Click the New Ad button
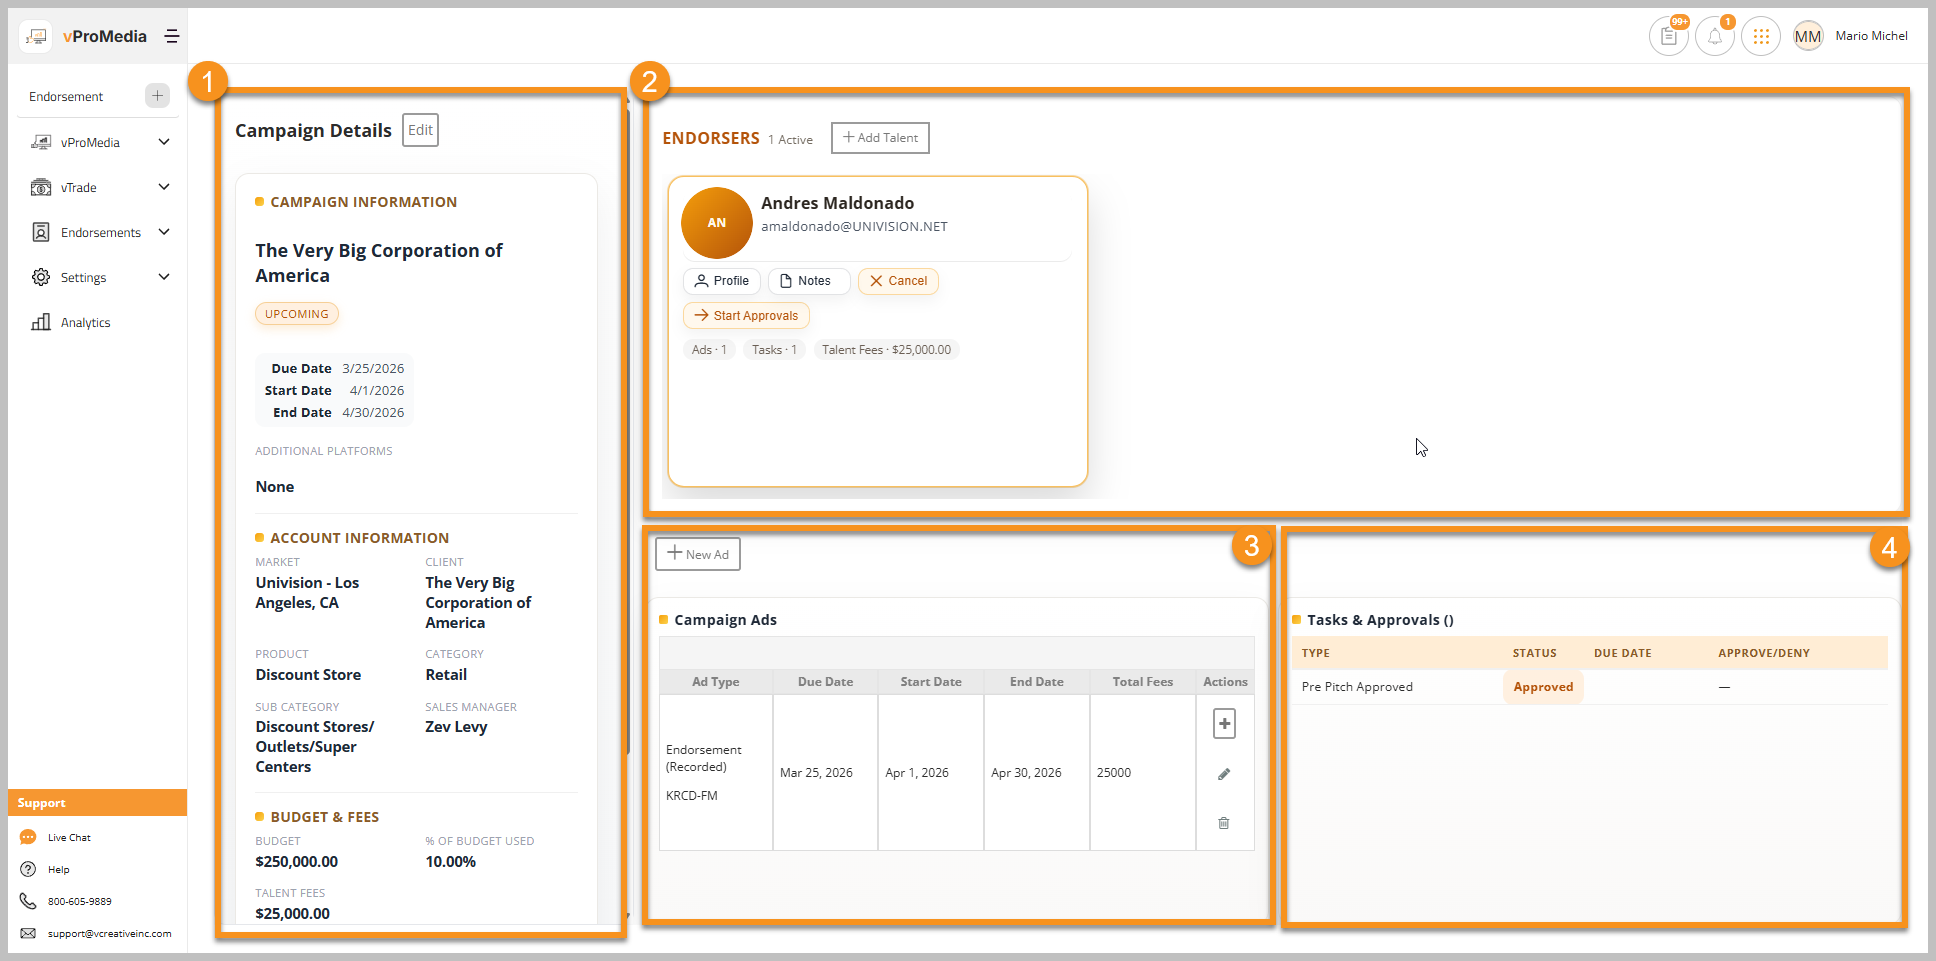 [698, 554]
